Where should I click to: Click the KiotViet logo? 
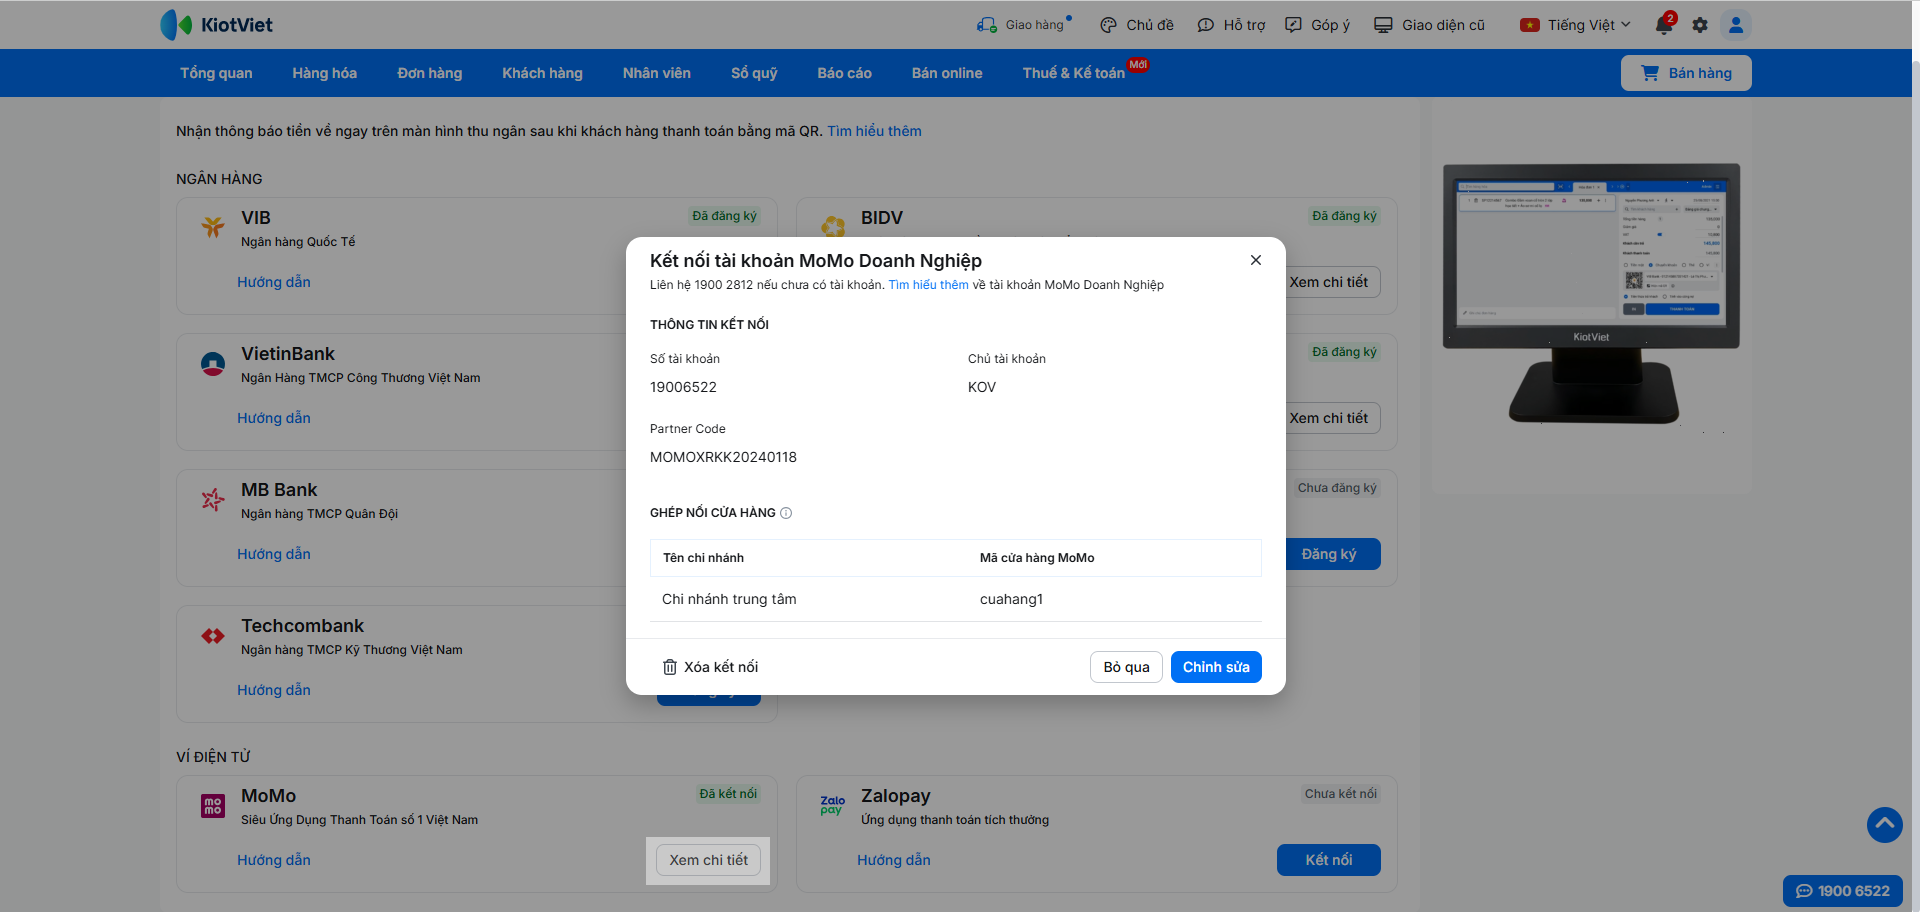pyautogui.click(x=216, y=25)
